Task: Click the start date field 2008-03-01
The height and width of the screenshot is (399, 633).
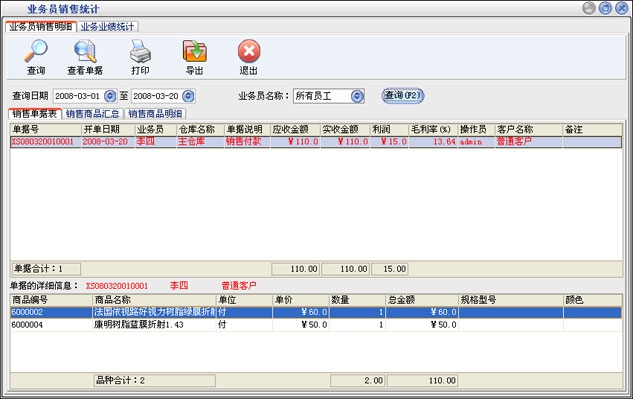Action: [x=78, y=96]
